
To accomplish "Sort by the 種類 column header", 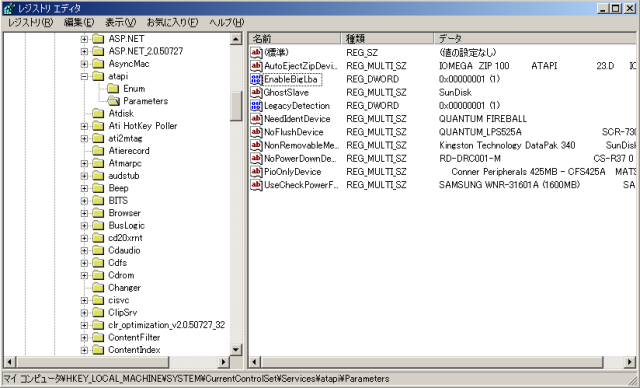I will click(x=387, y=39).
